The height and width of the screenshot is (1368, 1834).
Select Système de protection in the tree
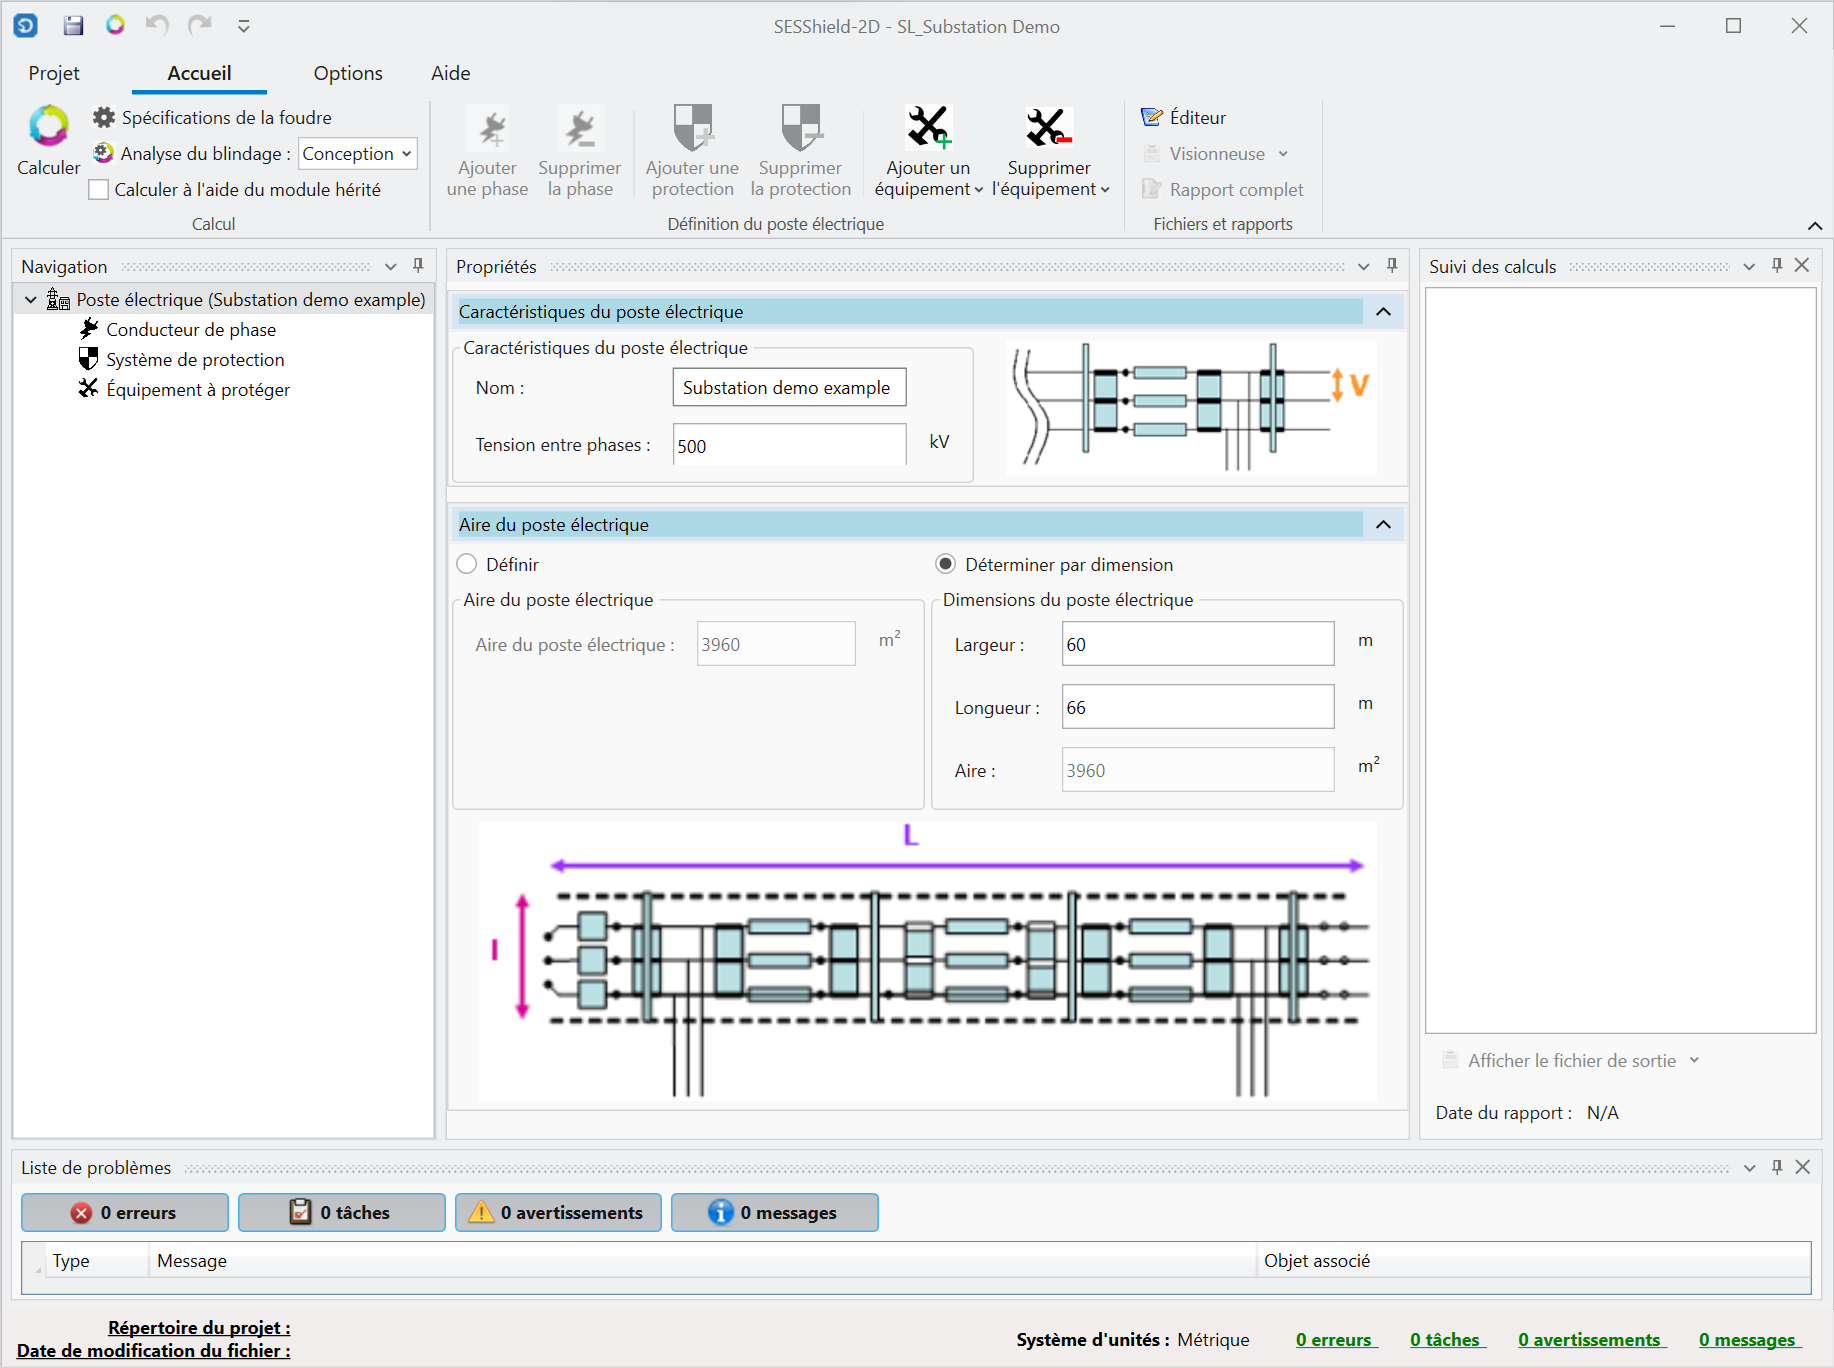coord(195,360)
